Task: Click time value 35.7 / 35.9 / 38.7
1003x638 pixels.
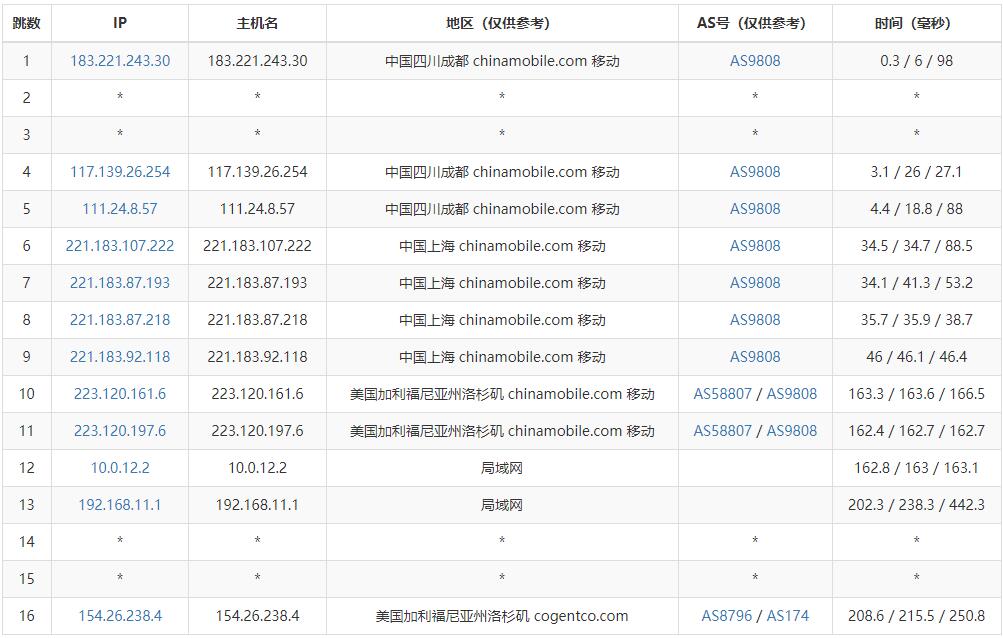Action: (916, 320)
